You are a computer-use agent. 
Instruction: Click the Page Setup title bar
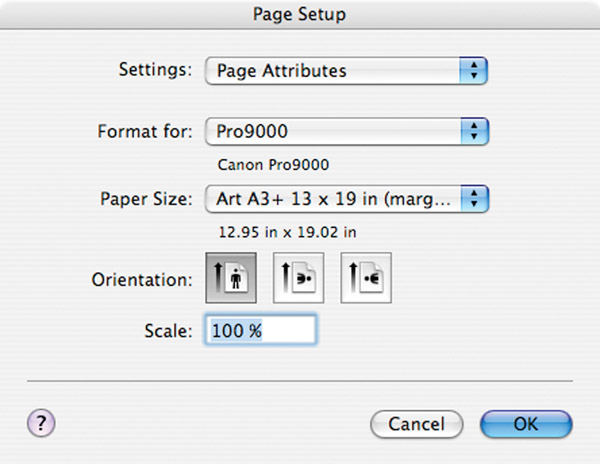click(300, 15)
